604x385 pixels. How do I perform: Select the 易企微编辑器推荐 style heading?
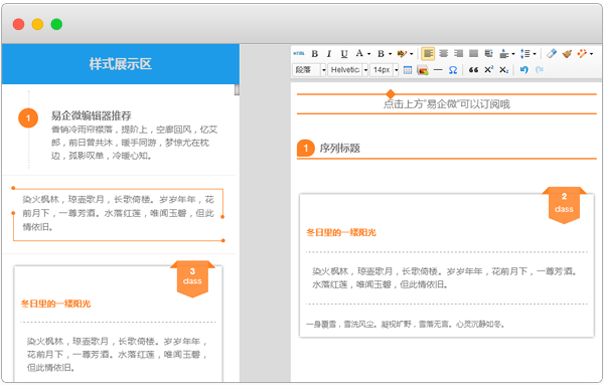point(91,116)
